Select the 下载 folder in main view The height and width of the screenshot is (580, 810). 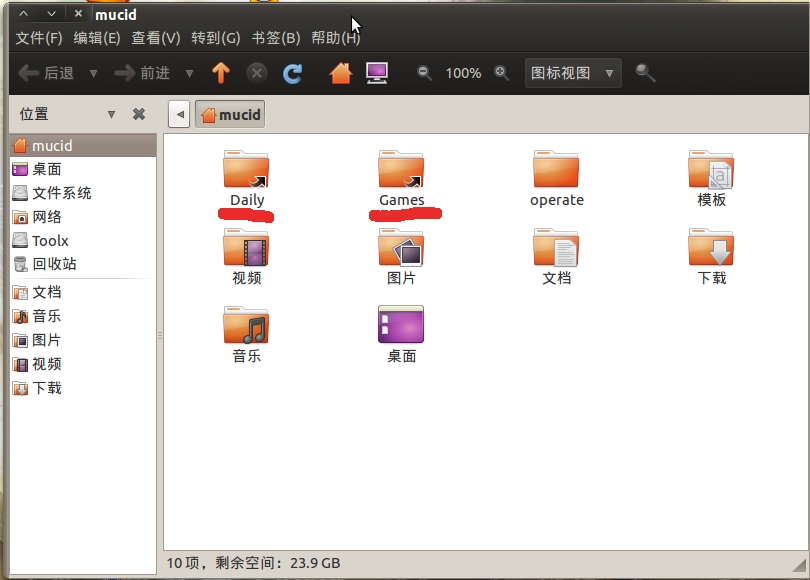point(711,256)
